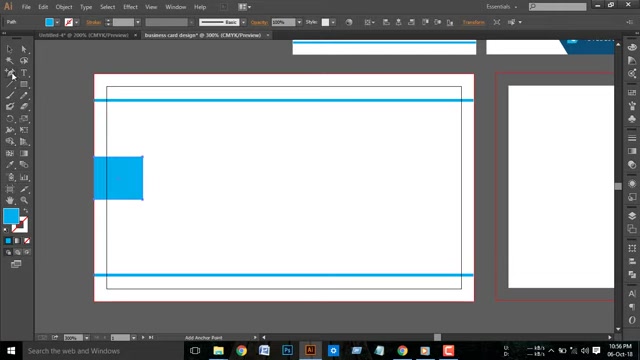Select the Rotate tool
This screenshot has width=640, height=360.
pyautogui.click(x=9, y=118)
